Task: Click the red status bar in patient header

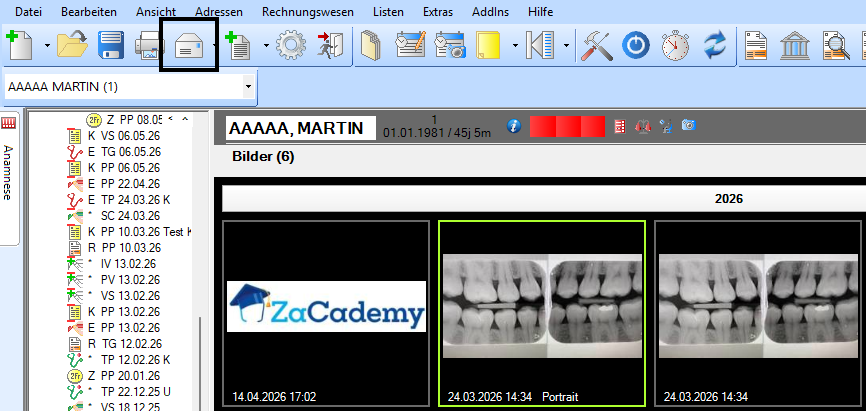Action: (x=567, y=127)
